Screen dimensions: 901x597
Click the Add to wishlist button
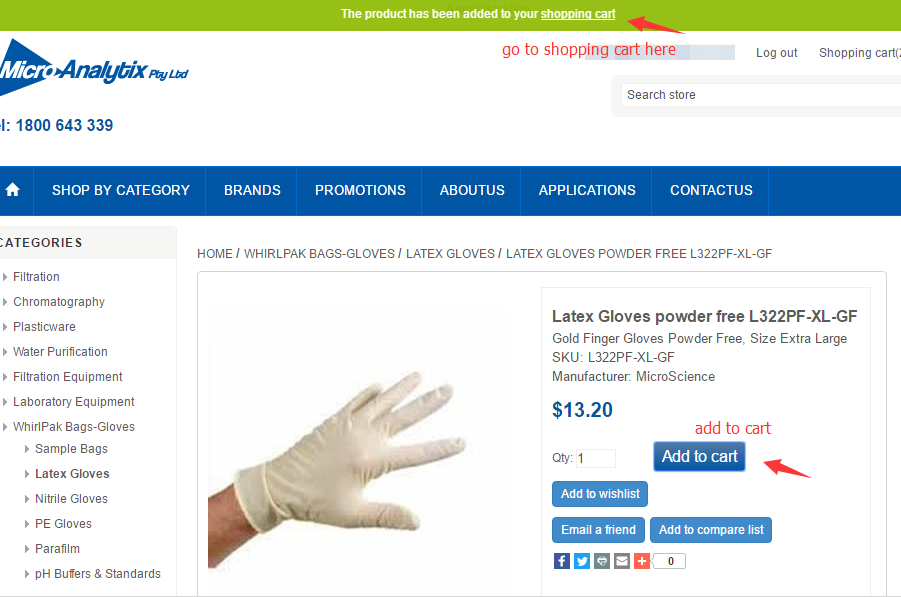point(600,494)
